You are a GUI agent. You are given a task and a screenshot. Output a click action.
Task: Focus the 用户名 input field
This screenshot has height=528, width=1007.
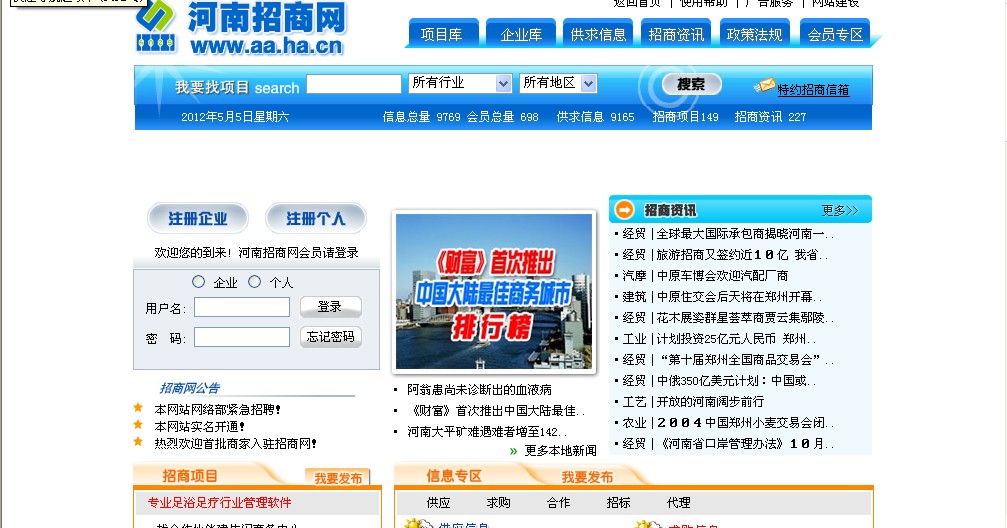click(242, 307)
